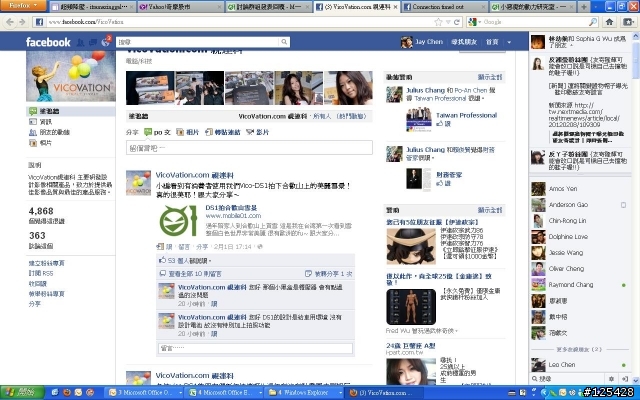This screenshot has height=400, width=640.
Task: Click Share link under the first post
Action: click(202, 247)
